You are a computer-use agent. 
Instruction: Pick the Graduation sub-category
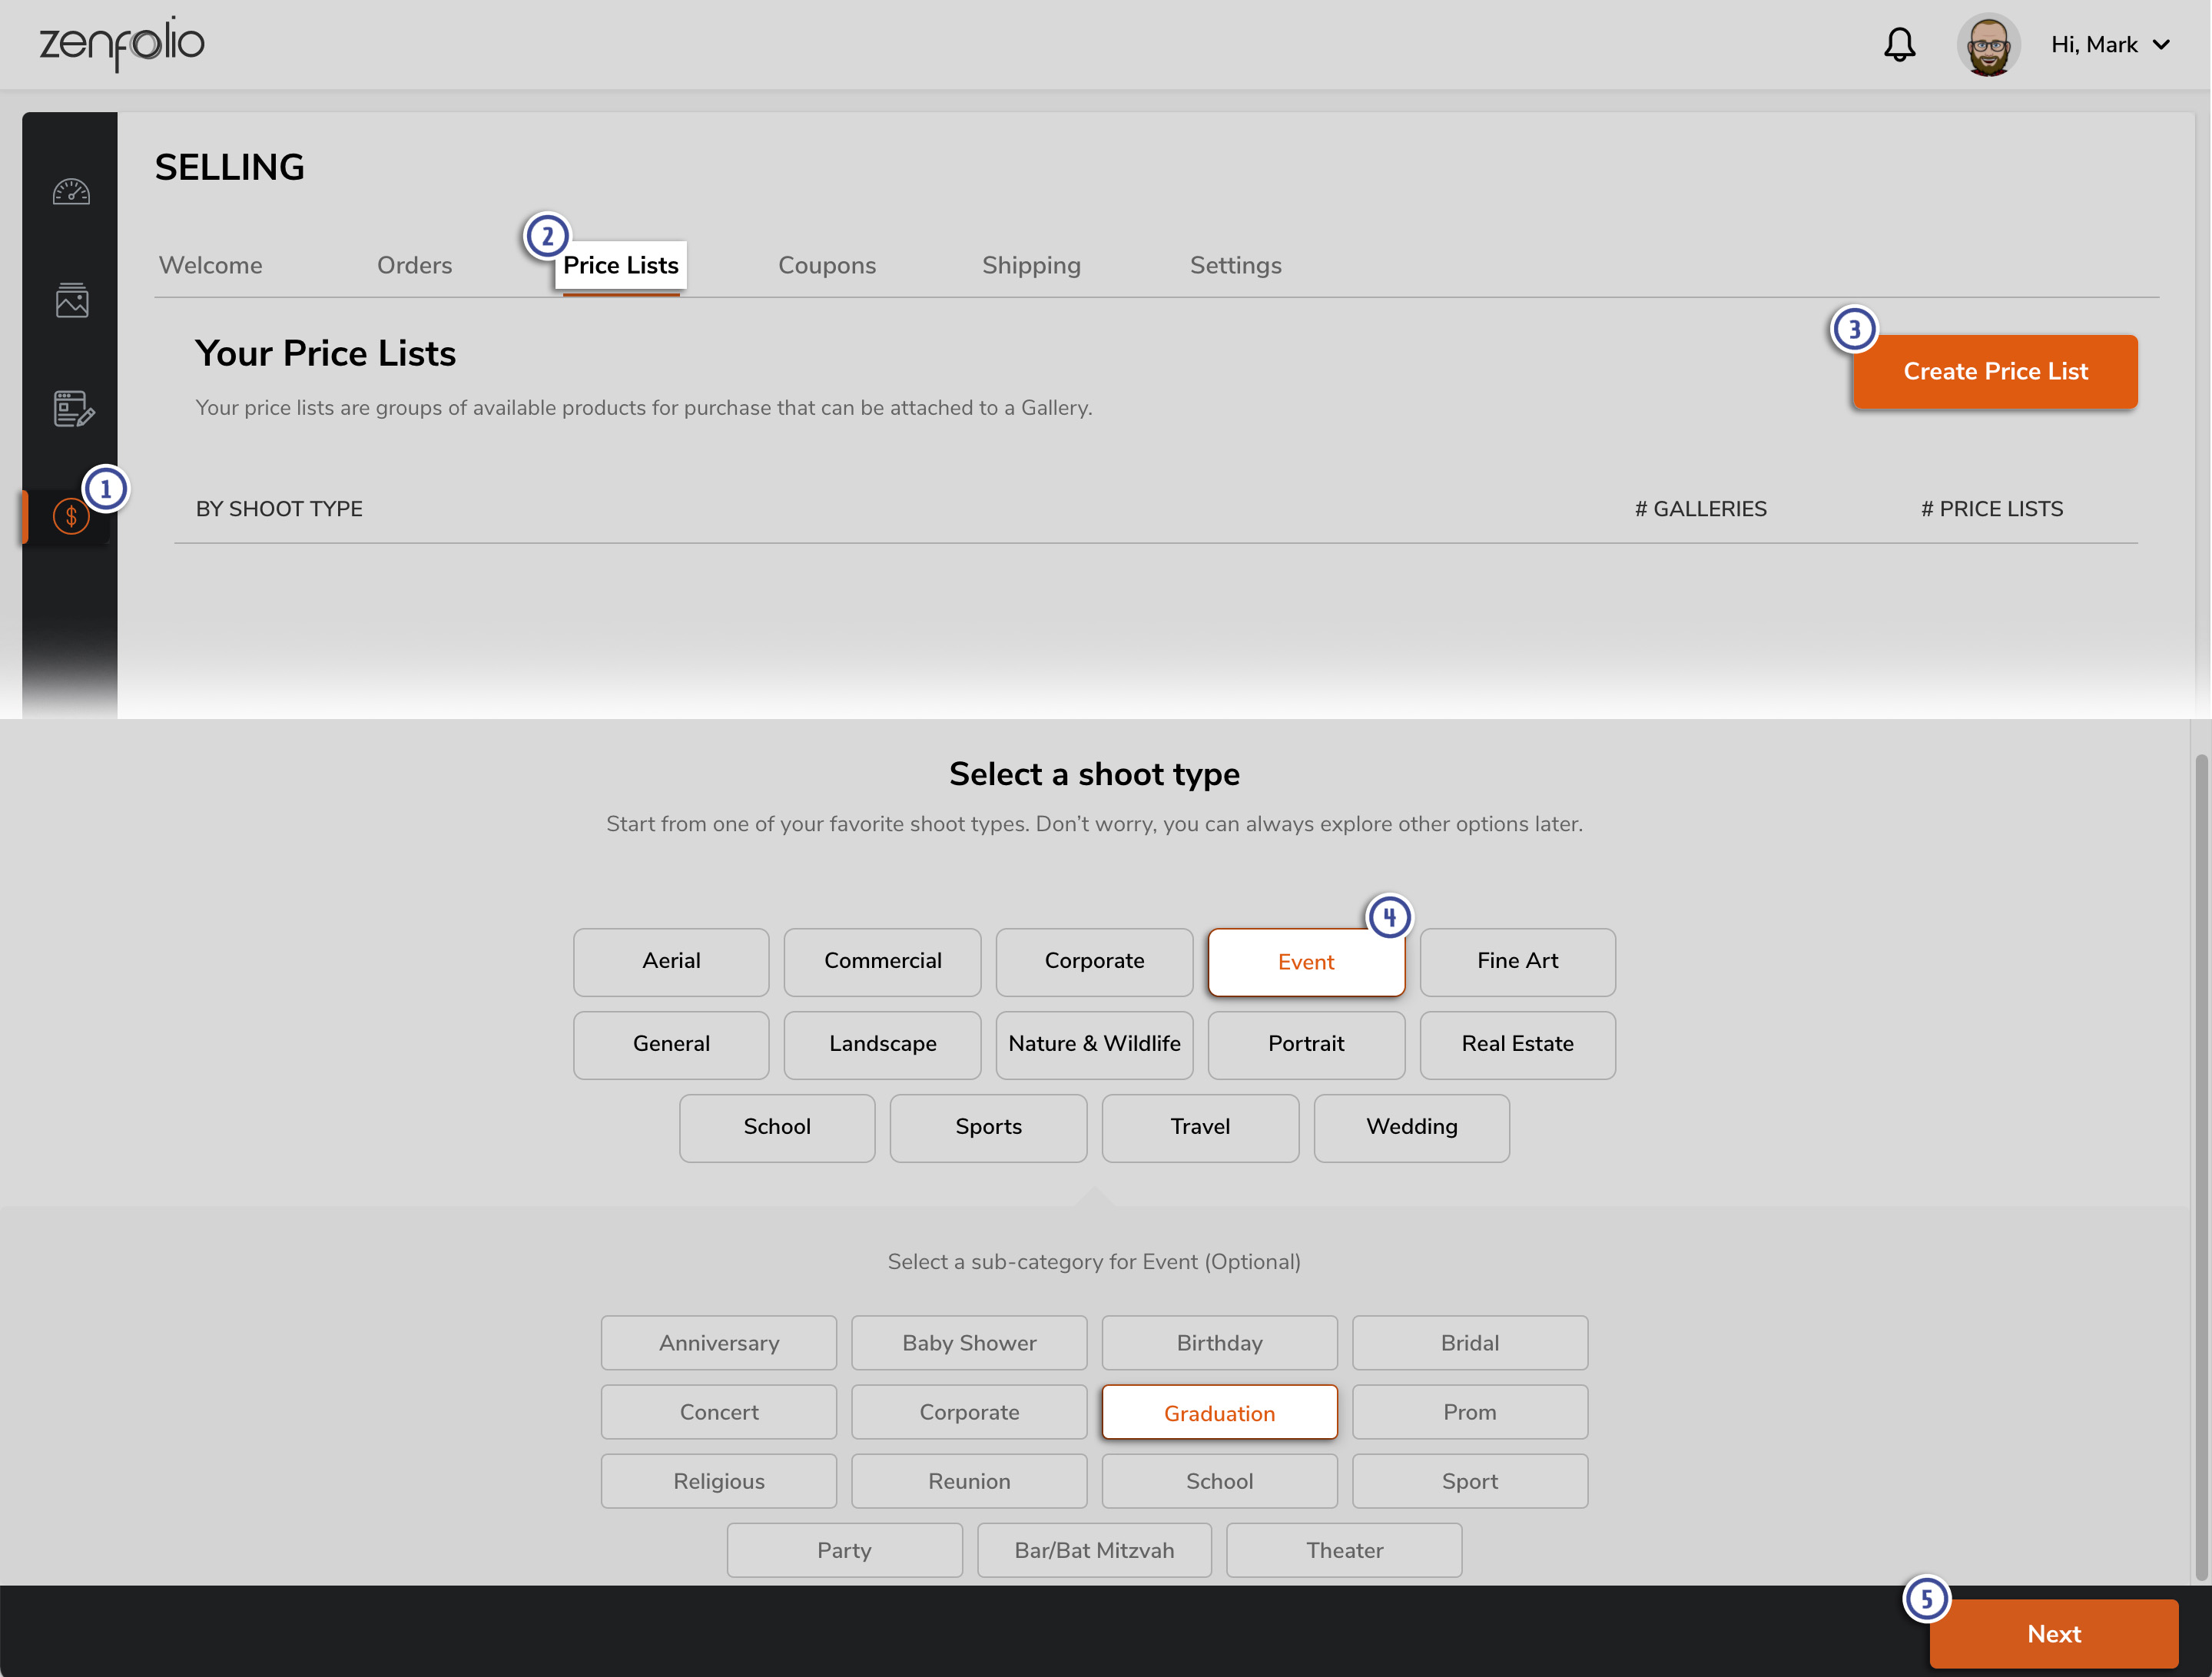(1219, 1413)
